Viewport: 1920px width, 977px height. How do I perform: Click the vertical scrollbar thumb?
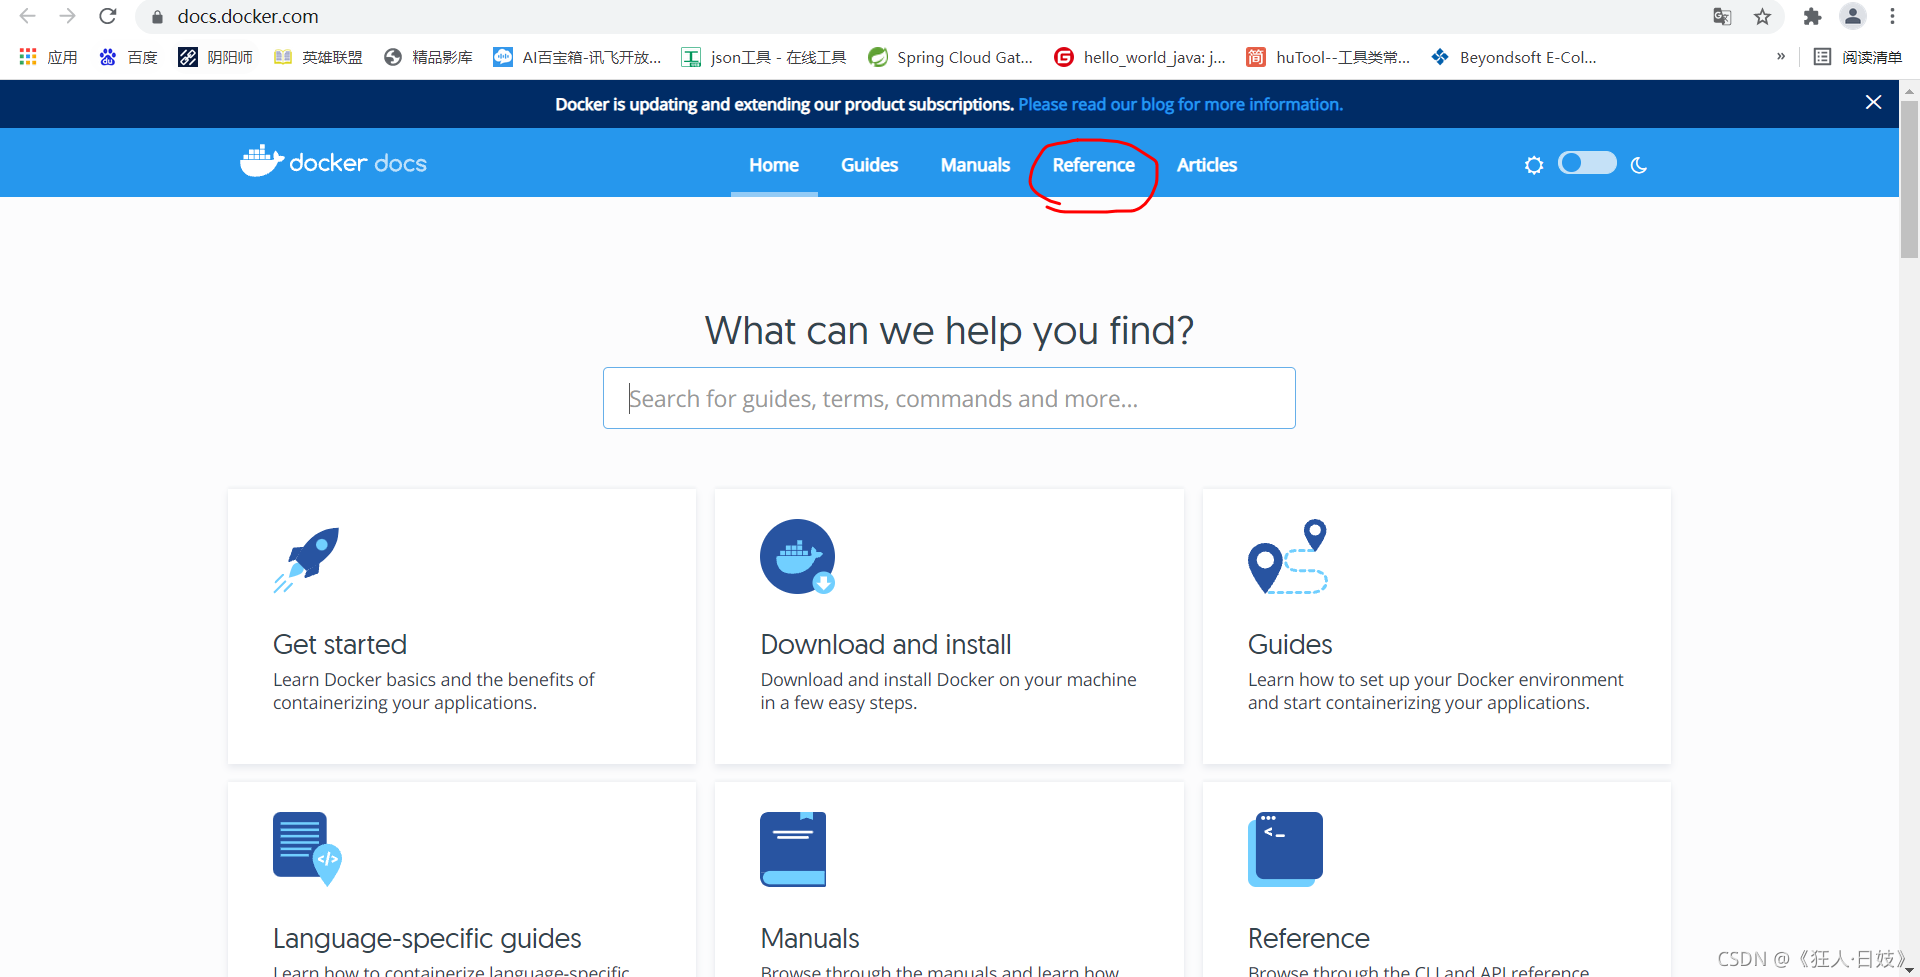1909,180
